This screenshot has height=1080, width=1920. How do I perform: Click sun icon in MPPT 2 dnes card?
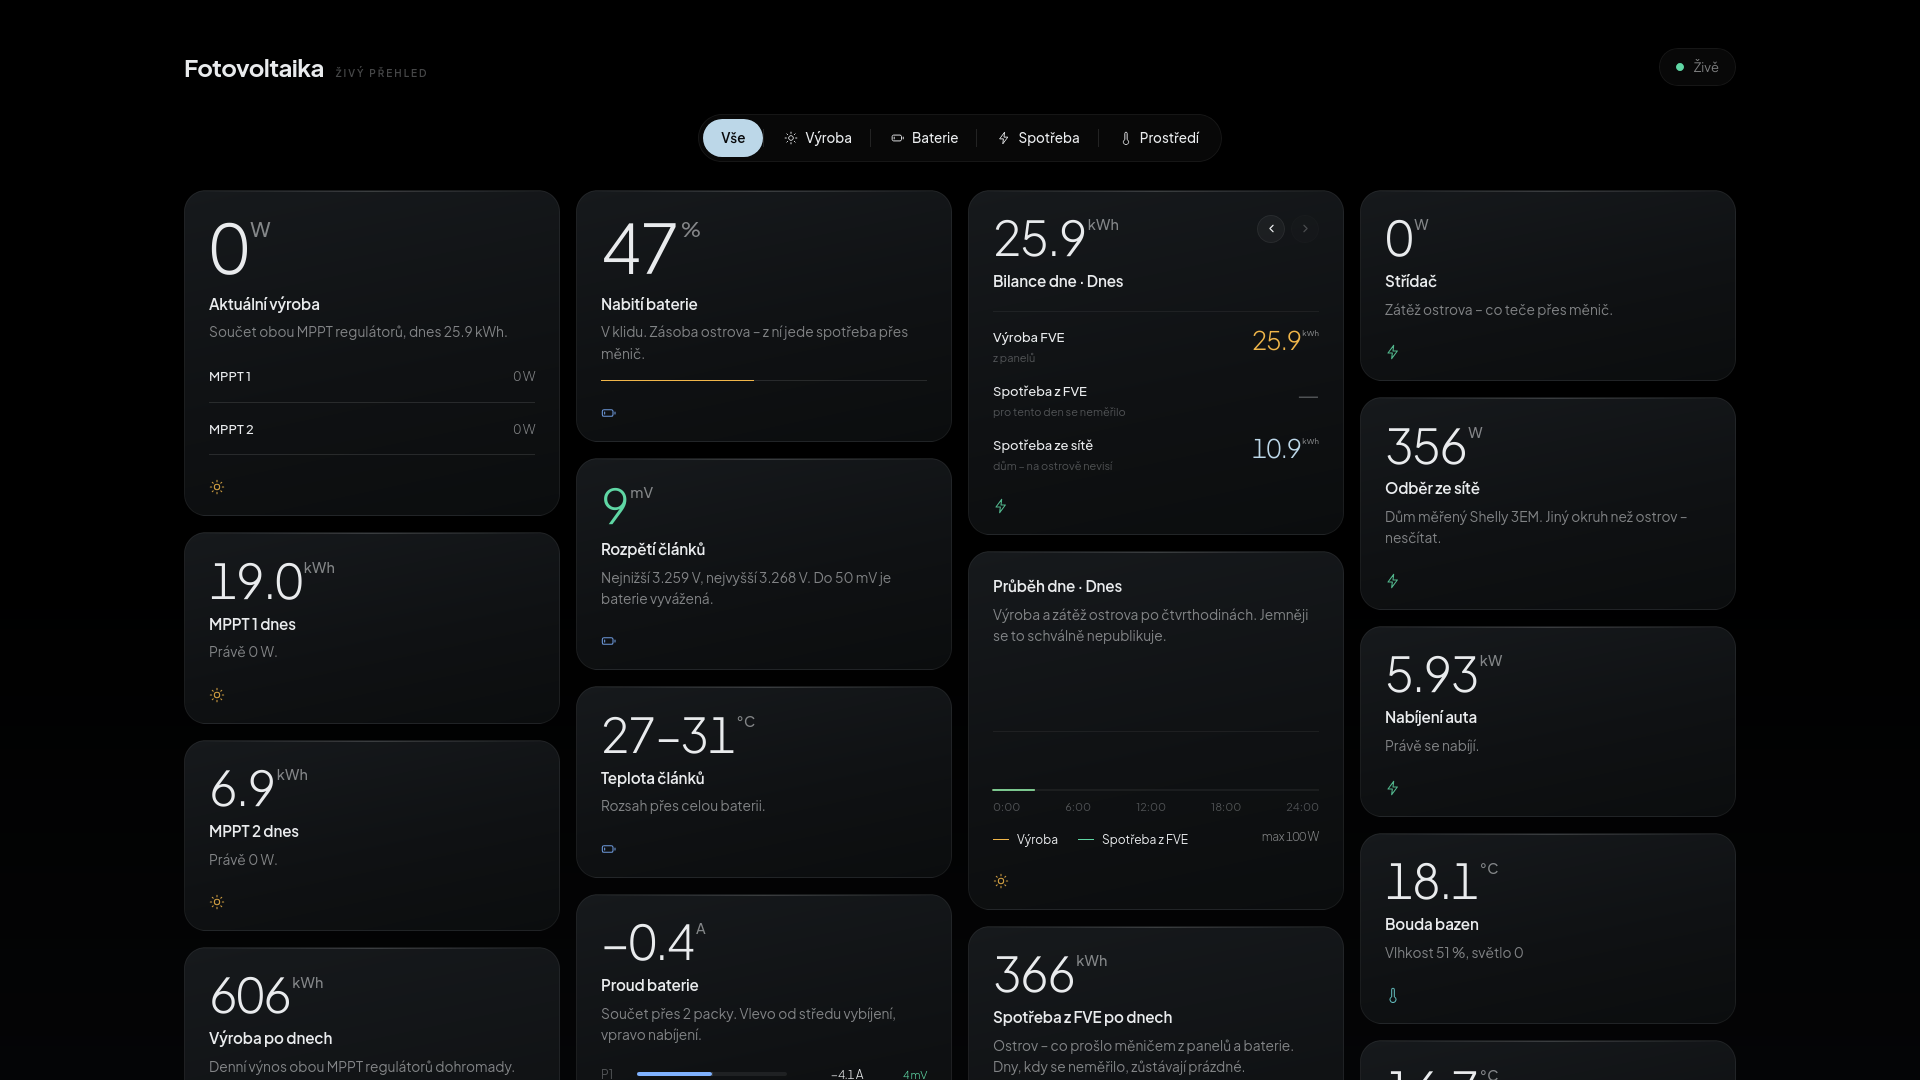[217, 902]
